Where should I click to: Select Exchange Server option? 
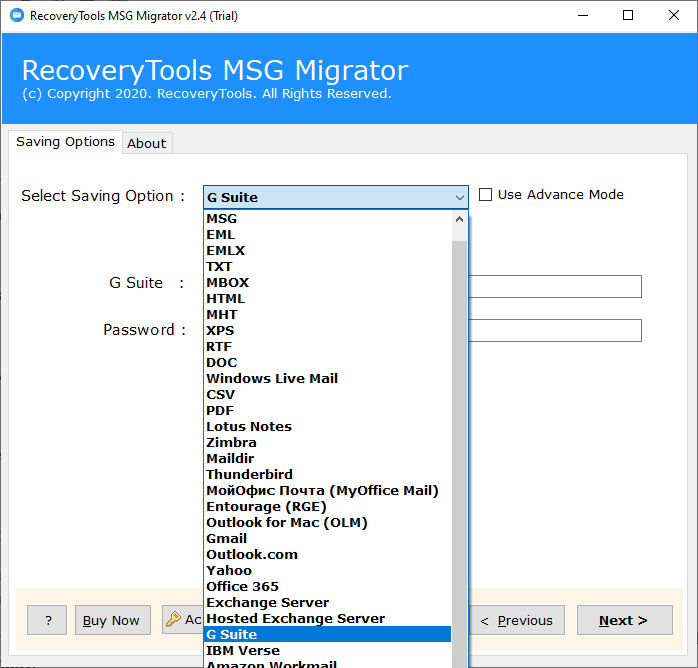pos(328,603)
